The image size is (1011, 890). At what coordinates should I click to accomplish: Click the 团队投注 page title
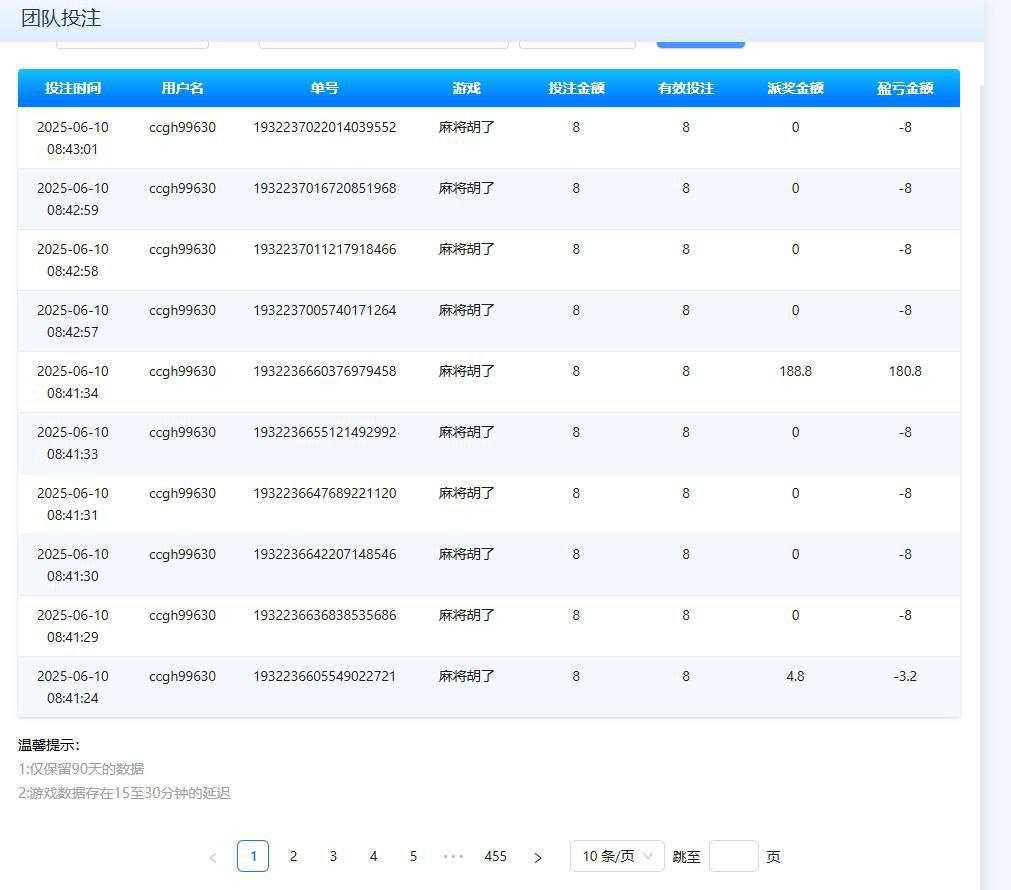61,18
